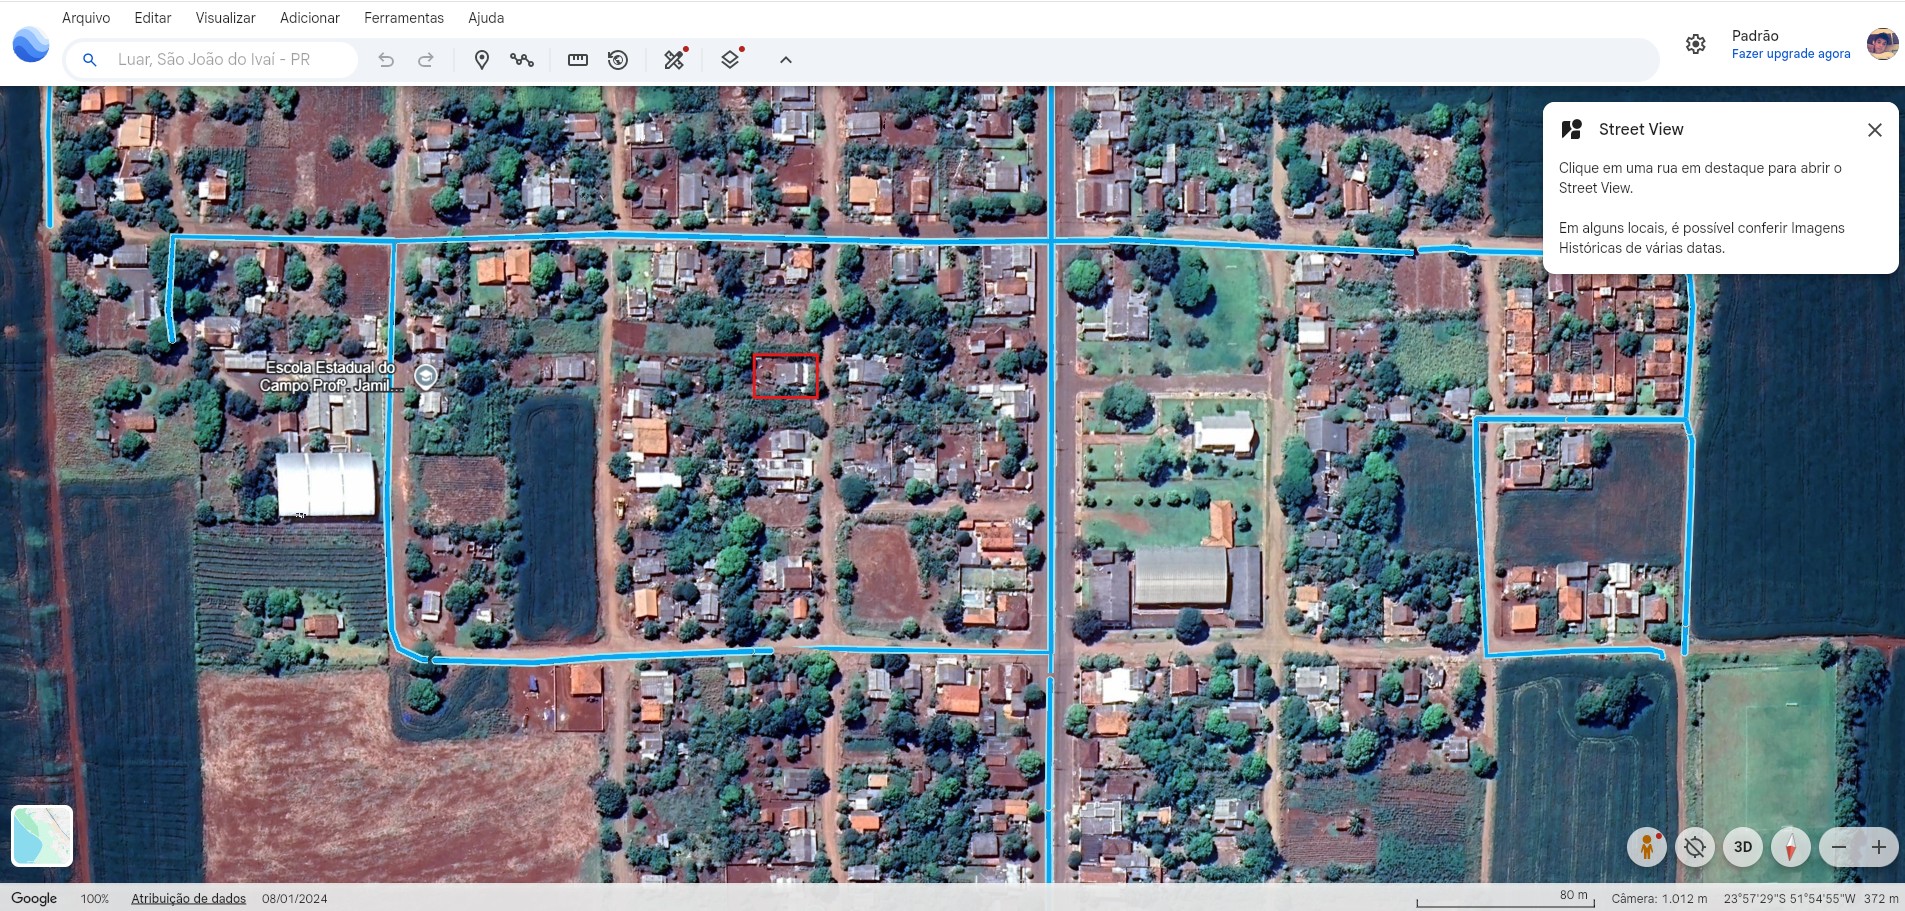Viewport: 1905px width, 911px height.
Task: Click the Google logo in status bar
Action: pos(34,898)
